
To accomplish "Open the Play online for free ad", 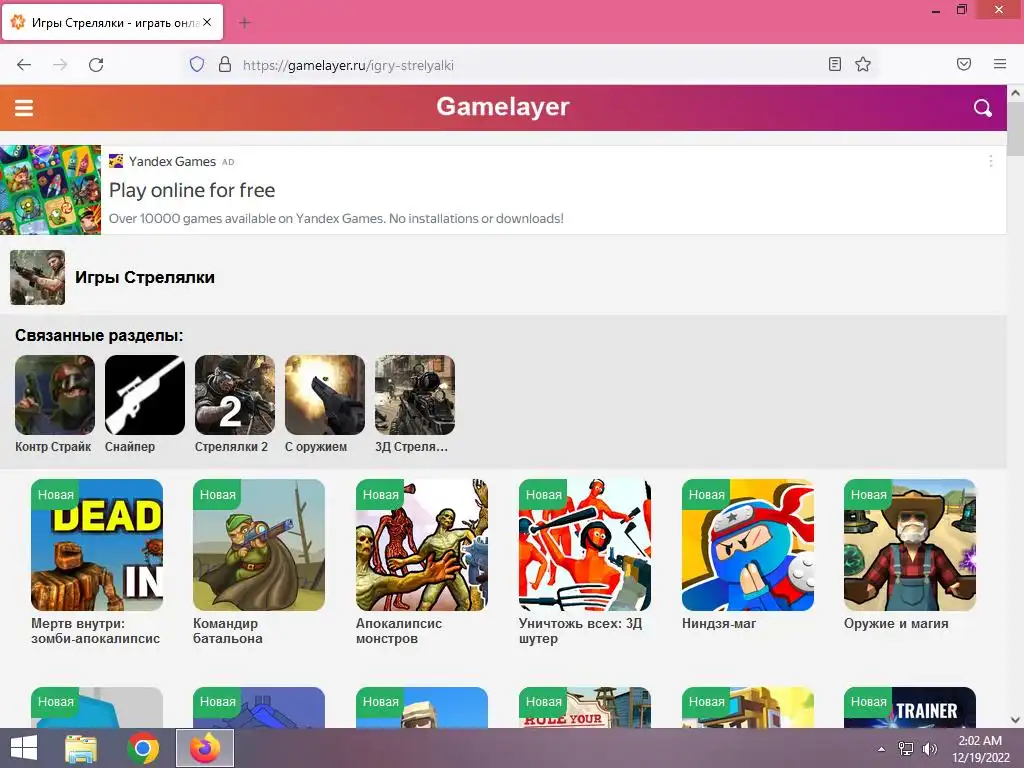I will pyautogui.click(x=192, y=190).
